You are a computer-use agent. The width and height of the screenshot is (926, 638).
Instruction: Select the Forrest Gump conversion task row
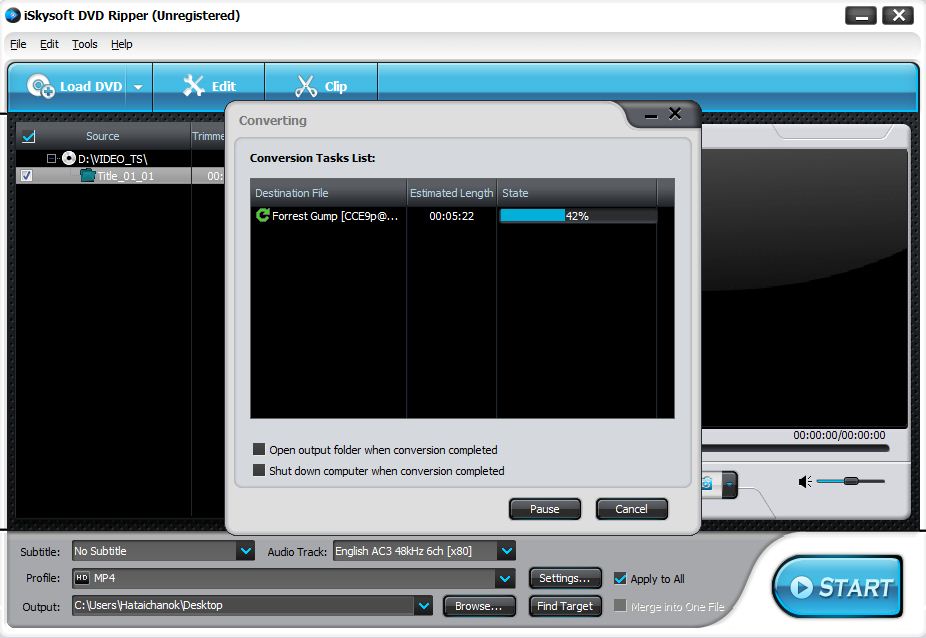coord(454,216)
